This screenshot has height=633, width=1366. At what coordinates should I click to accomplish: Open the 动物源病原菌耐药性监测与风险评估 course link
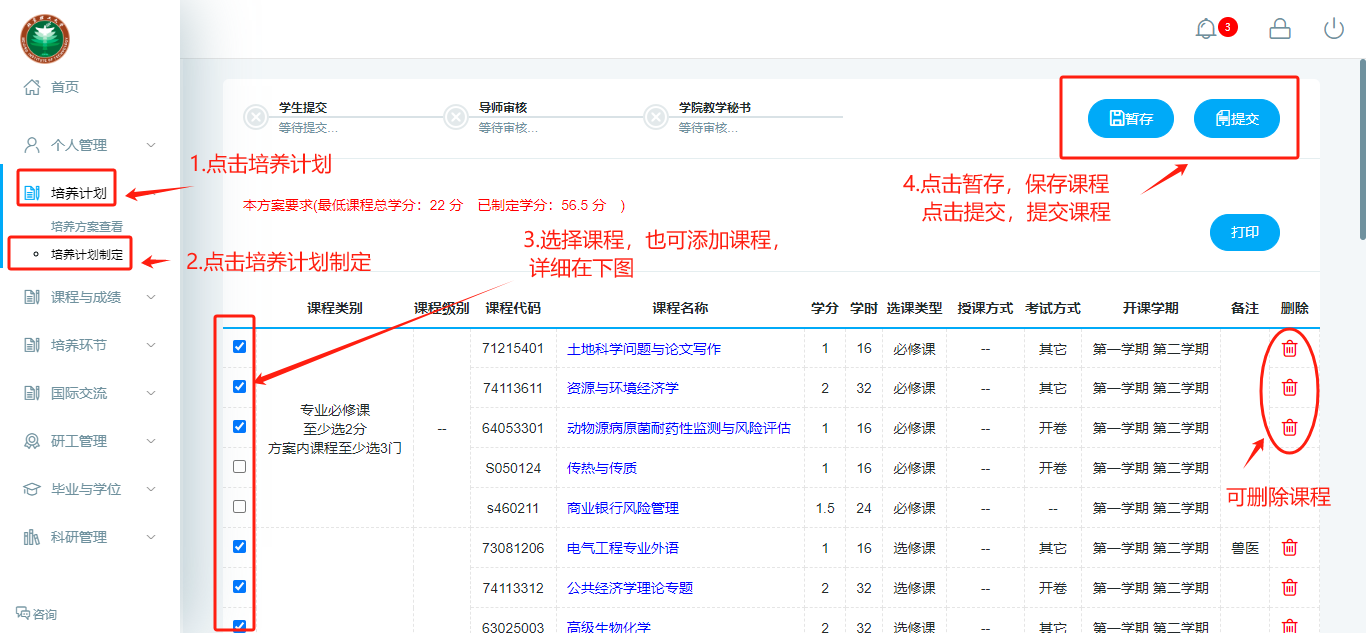(678, 428)
